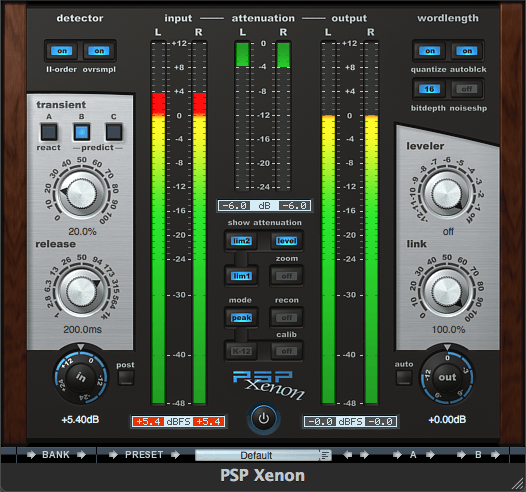Screen dimensions: 526x492
Task: Select the K-12 mode button
Action: (242, 351)
